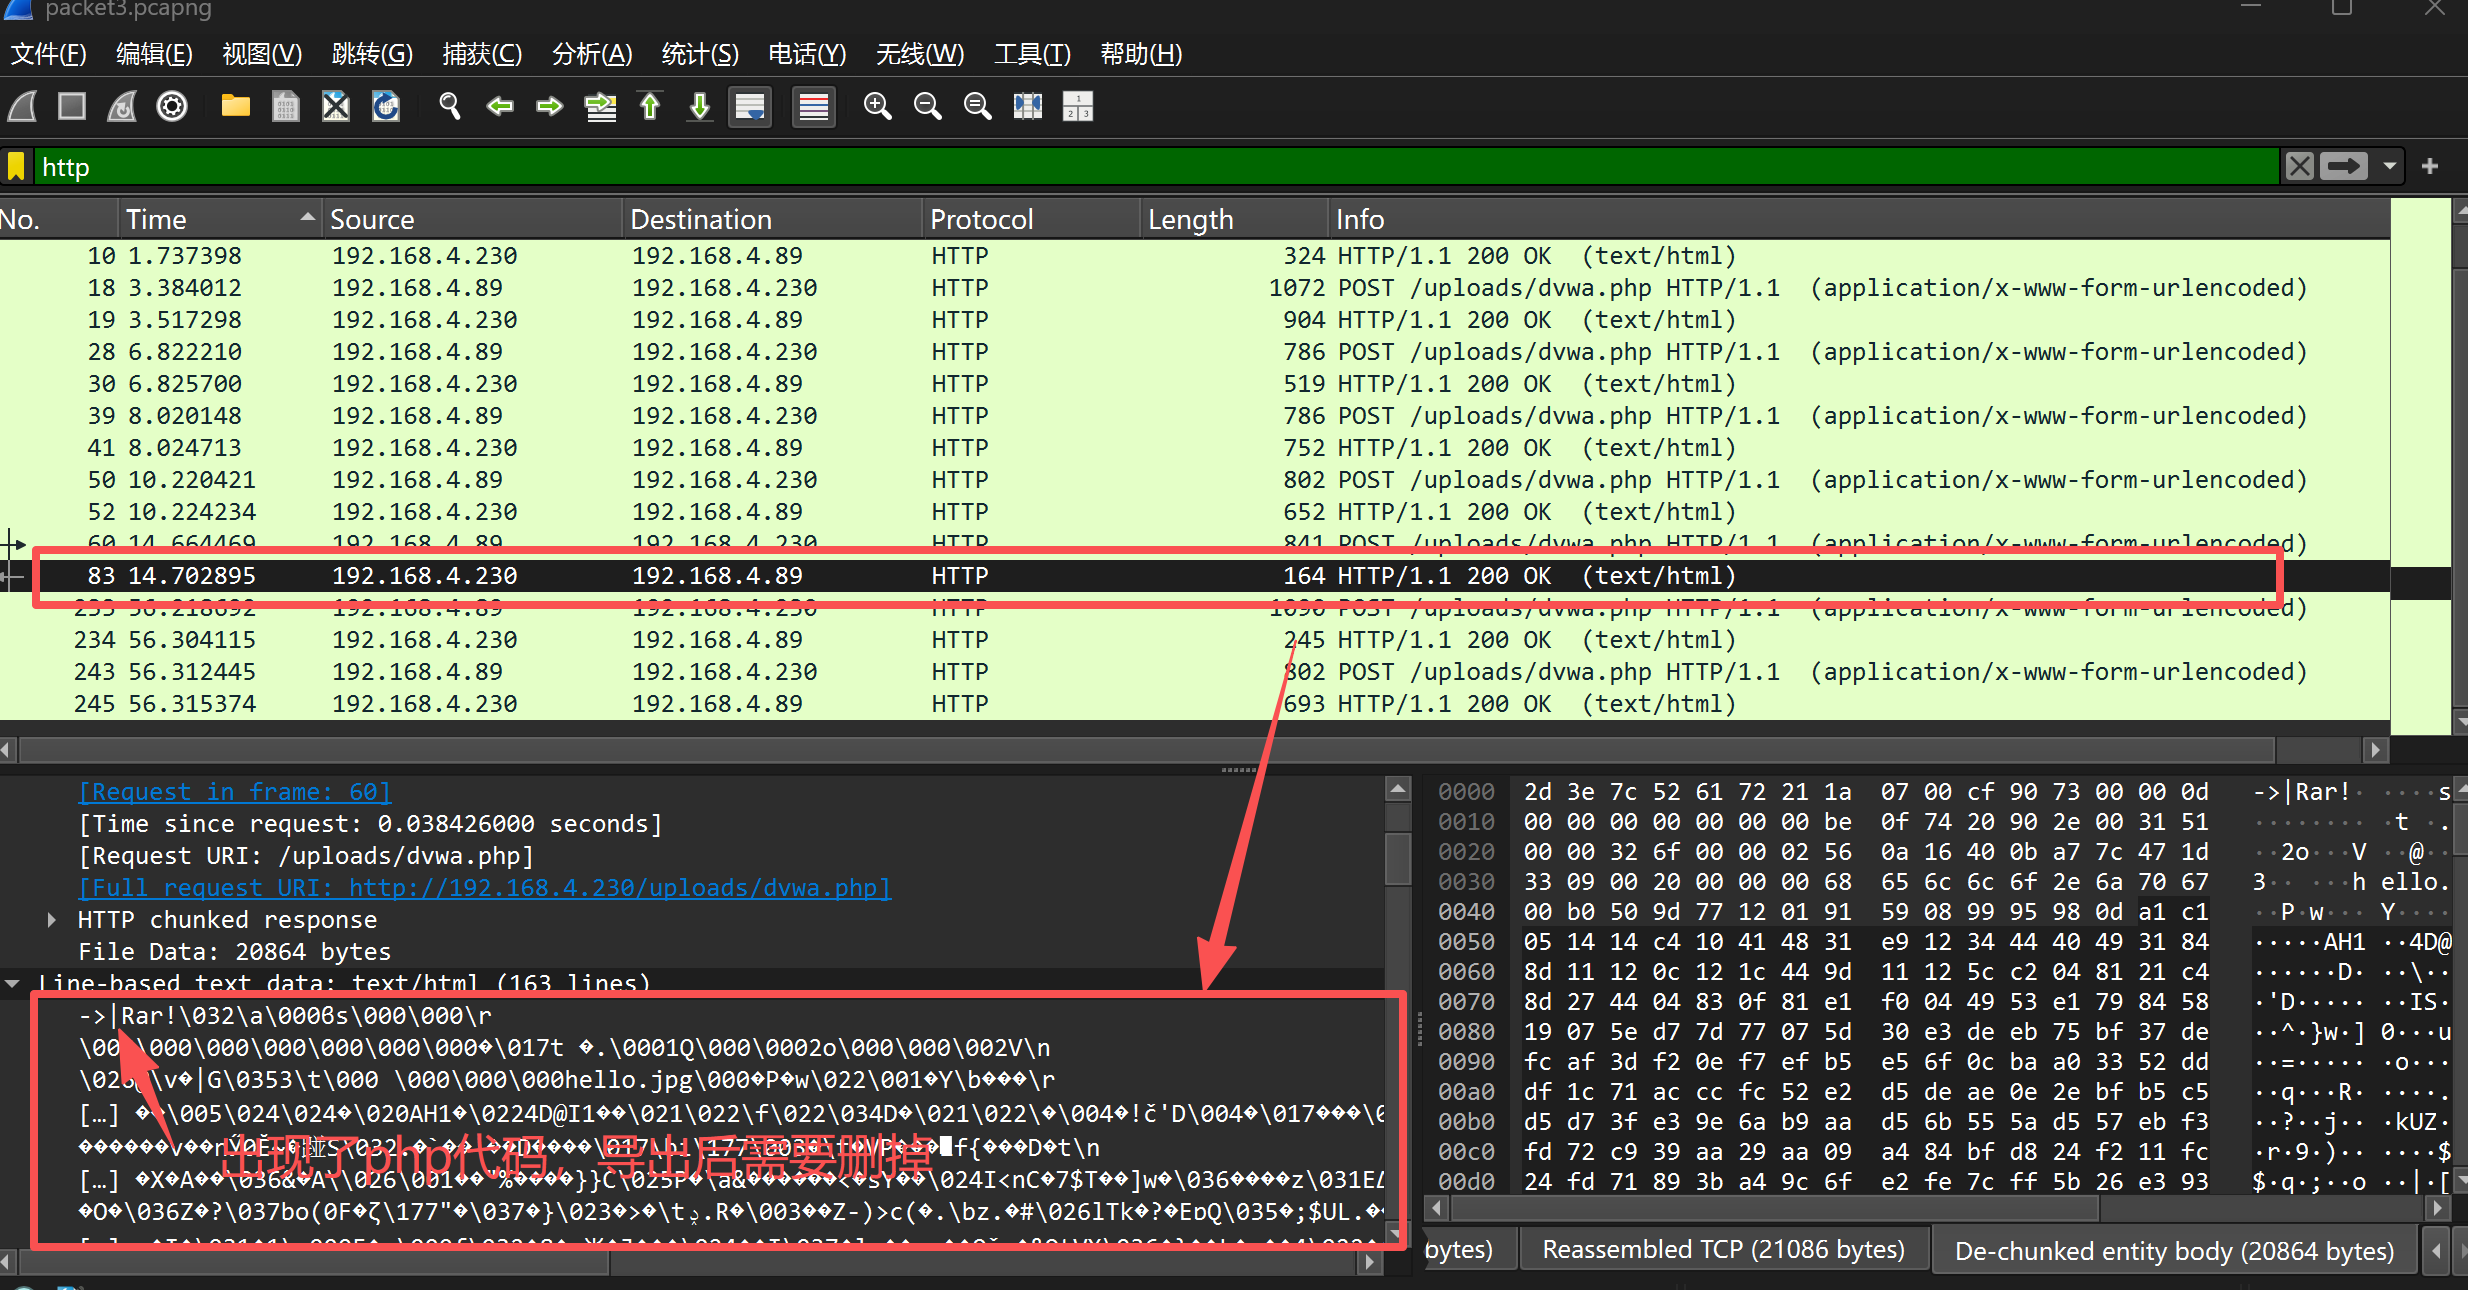Image resolution: width=2468 pixels, height=1290 pixels.
Task: Follow the Full request URI link
Action: (x=484, y=887)
